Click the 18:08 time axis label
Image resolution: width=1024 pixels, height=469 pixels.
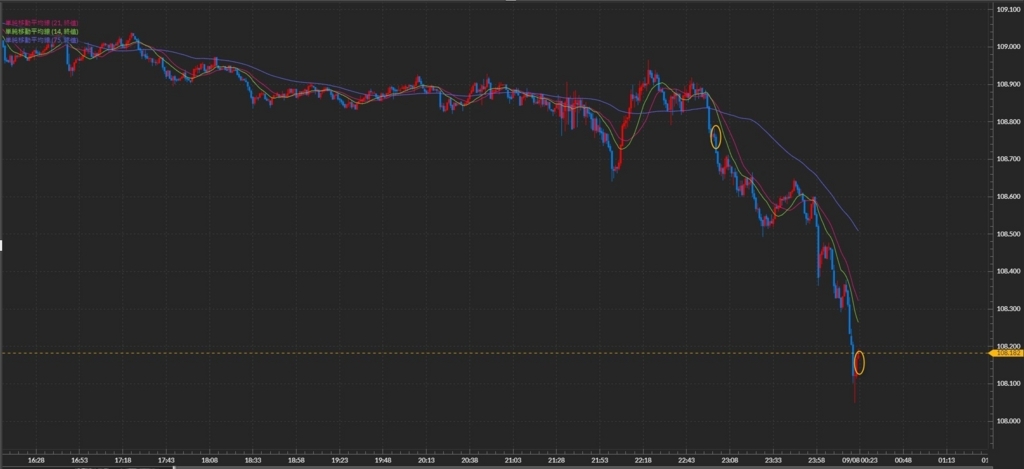[210, 460]
